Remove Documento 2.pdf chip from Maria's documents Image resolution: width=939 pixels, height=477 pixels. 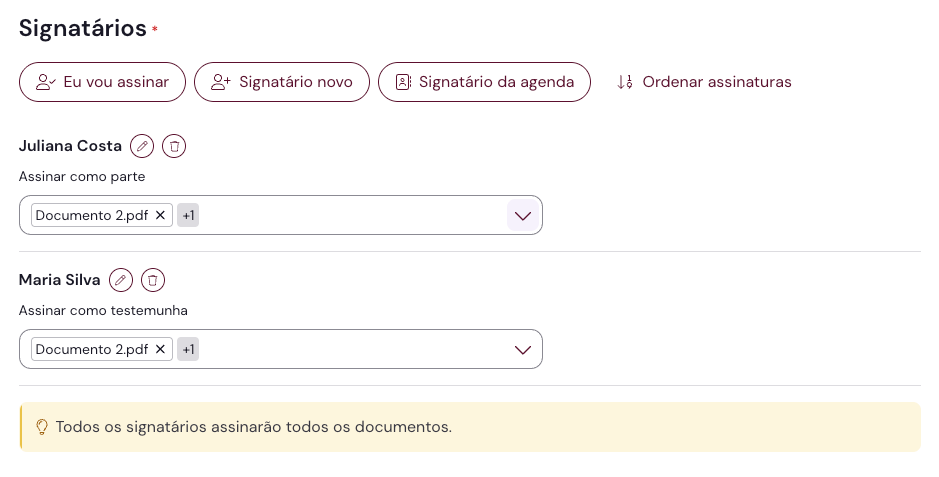160,349
